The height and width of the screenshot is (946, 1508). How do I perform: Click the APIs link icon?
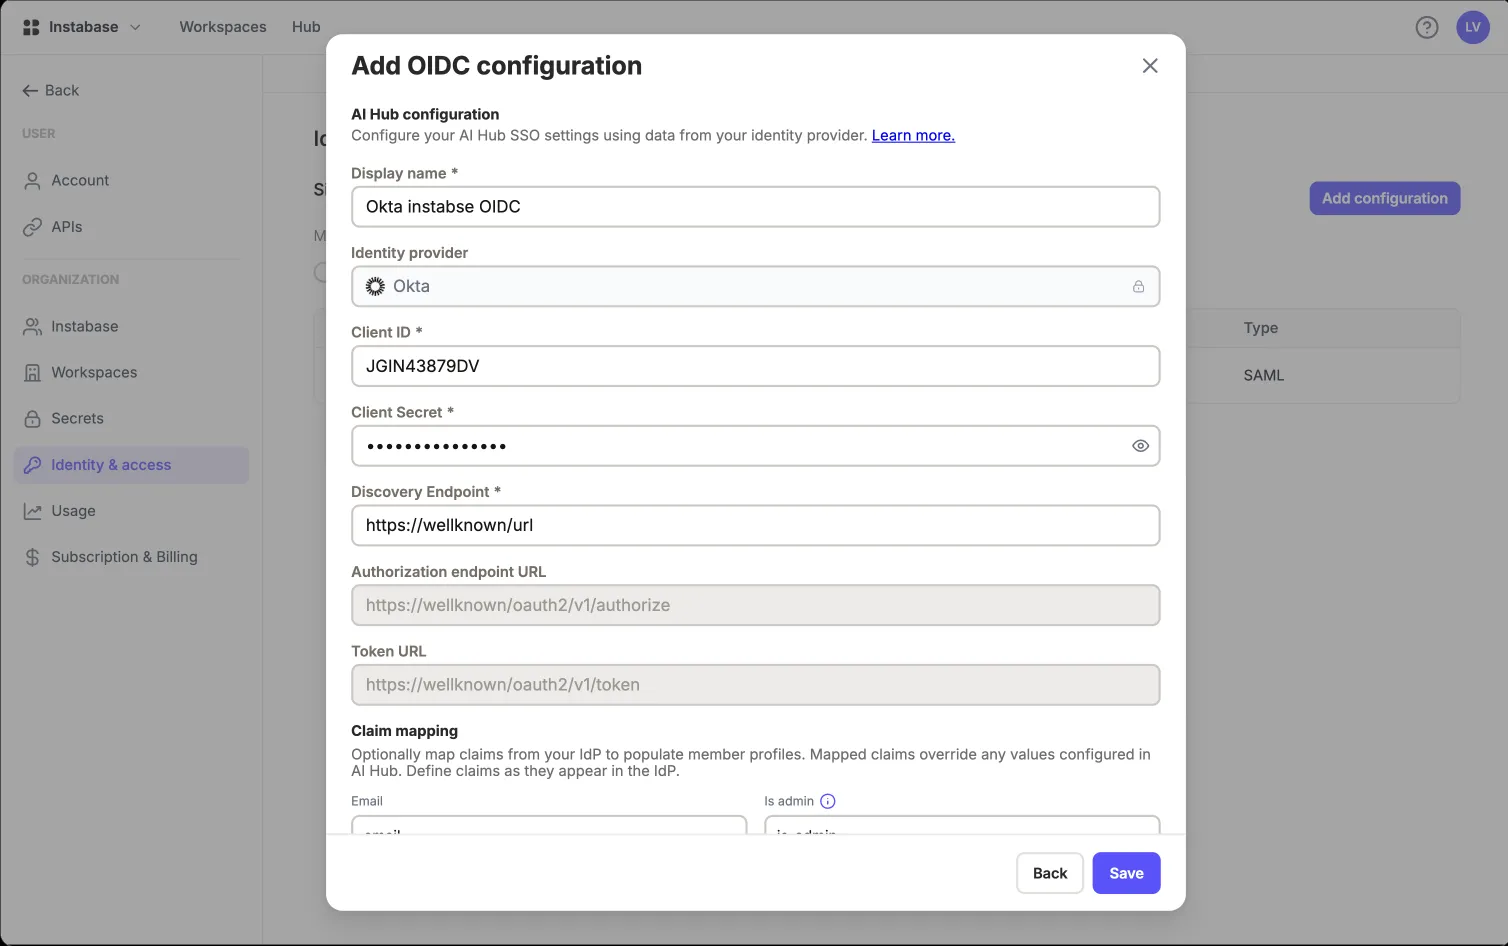(x=32, y=227)
